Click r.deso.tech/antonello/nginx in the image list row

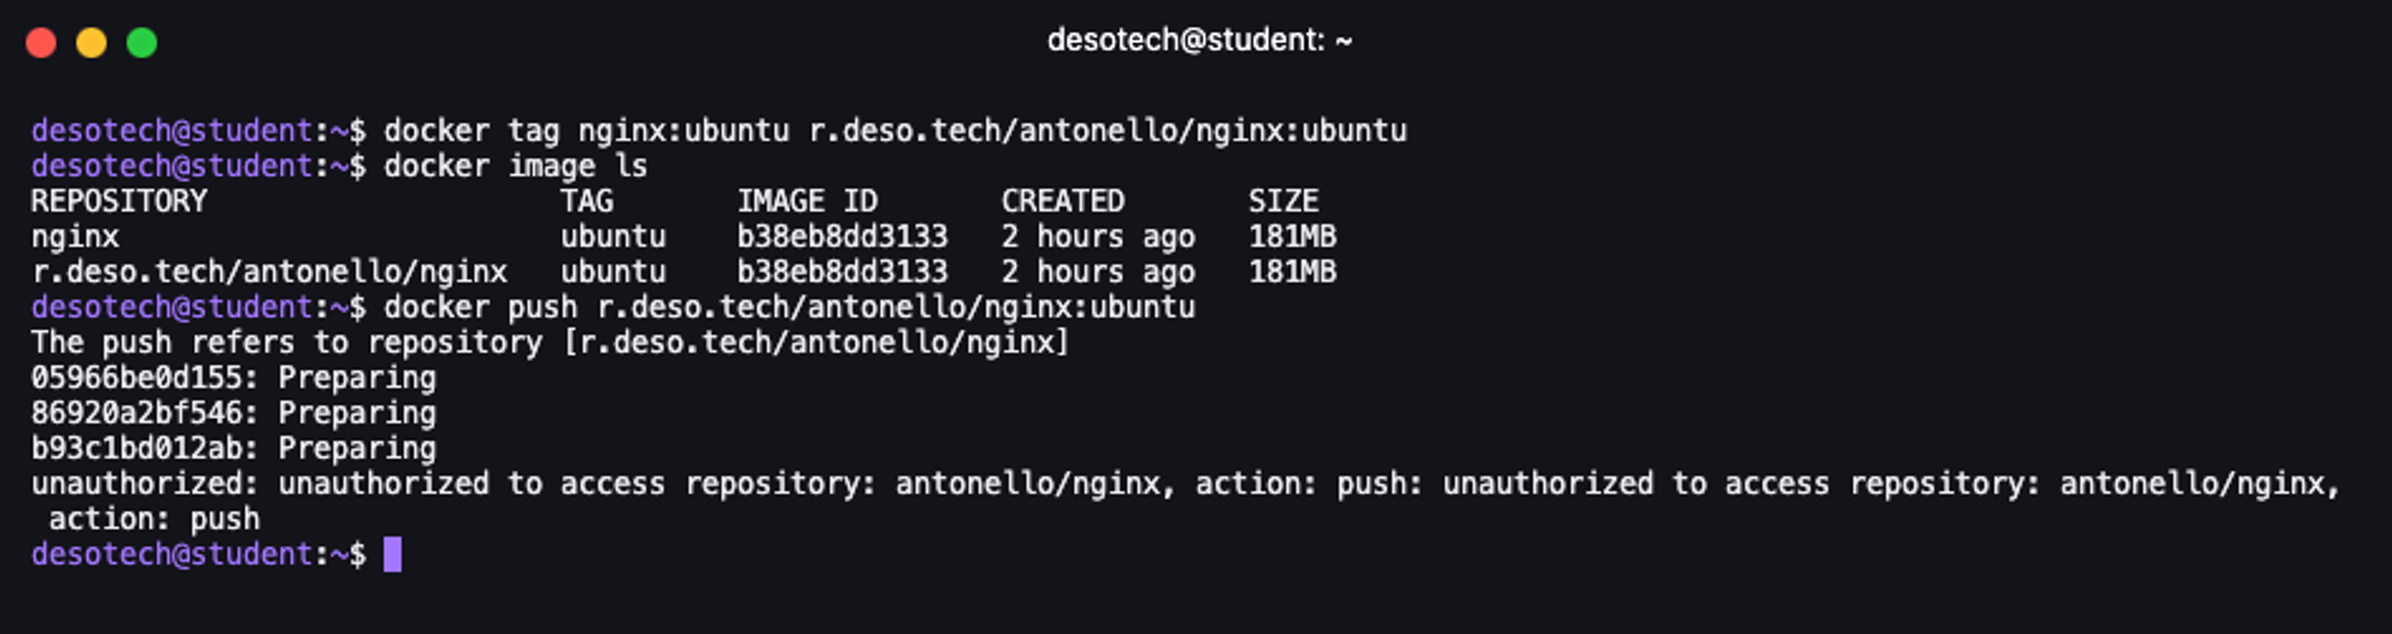pyautogui.click(x=270, y=272)
